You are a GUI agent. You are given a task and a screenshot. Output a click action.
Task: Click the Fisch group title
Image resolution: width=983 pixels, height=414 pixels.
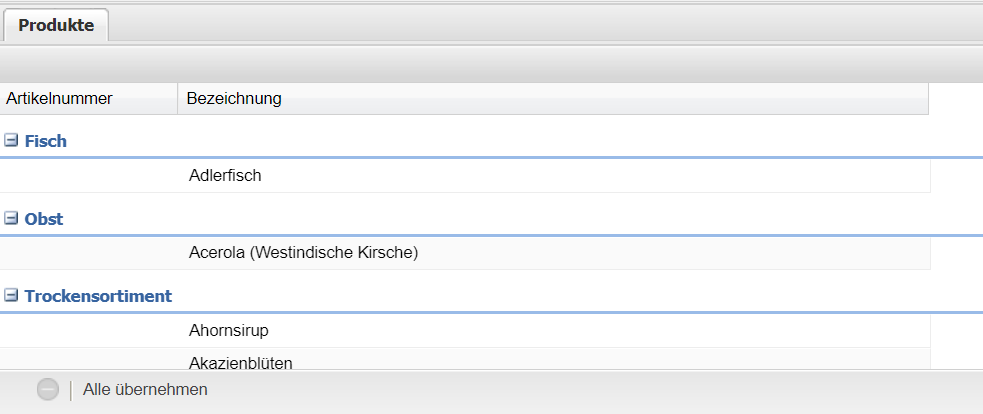click(45, 141)
